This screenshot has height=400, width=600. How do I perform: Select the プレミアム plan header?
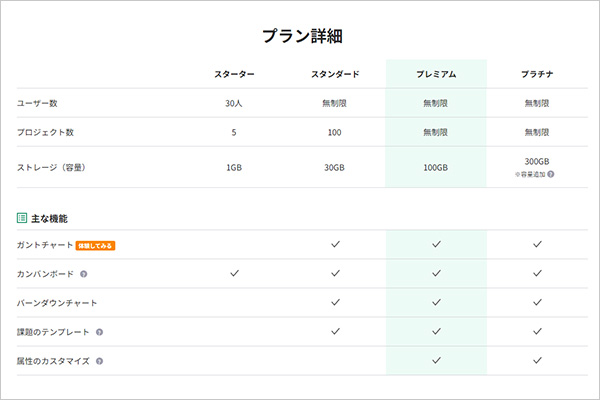[x=436, y=74]
